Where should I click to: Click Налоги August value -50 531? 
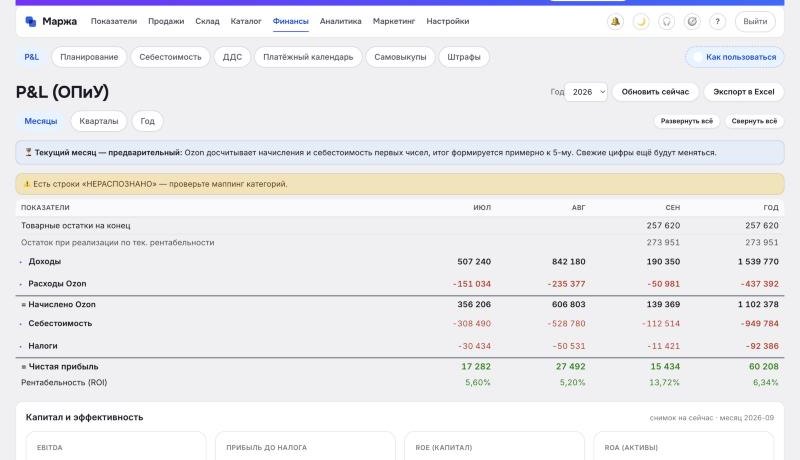click(569, 346)
